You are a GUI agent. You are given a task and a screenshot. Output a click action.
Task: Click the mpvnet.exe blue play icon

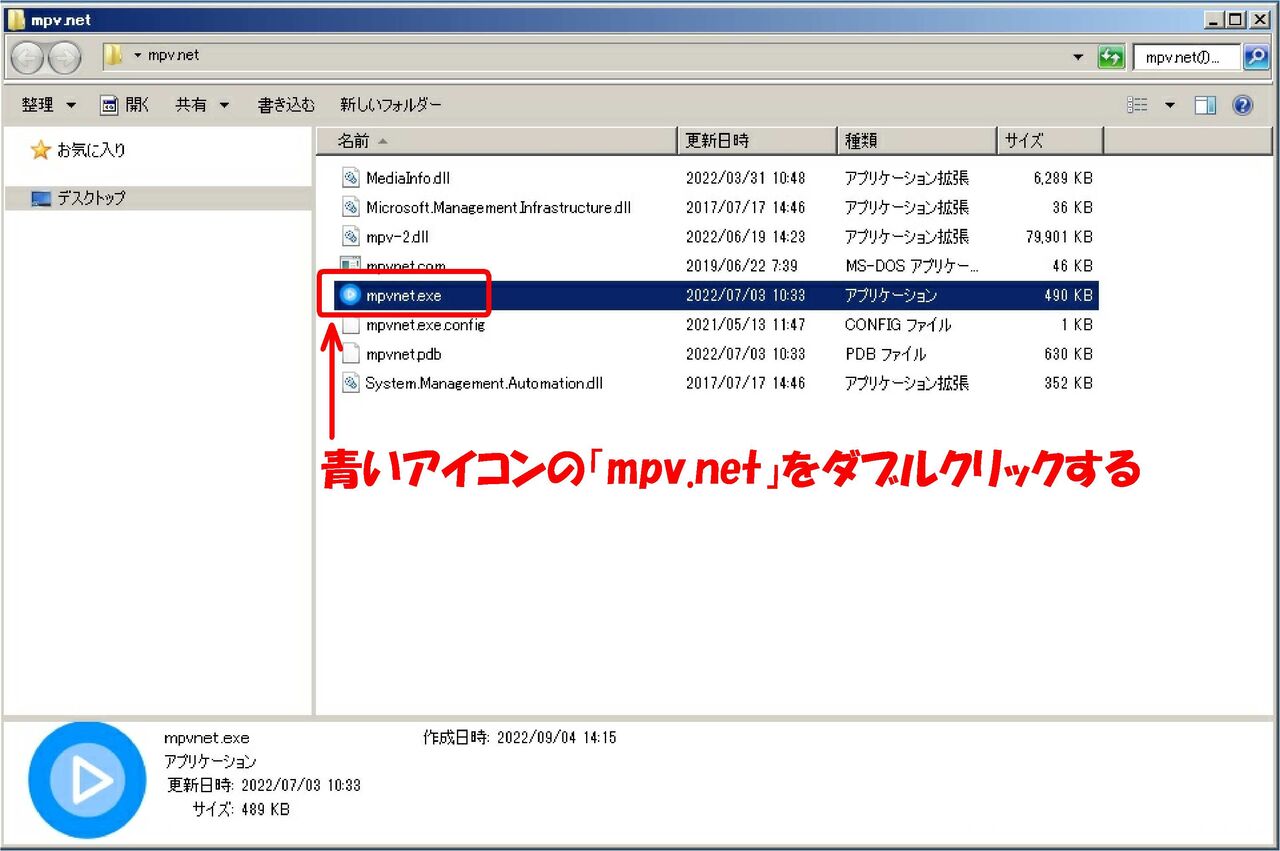click(x=349, y=295)
